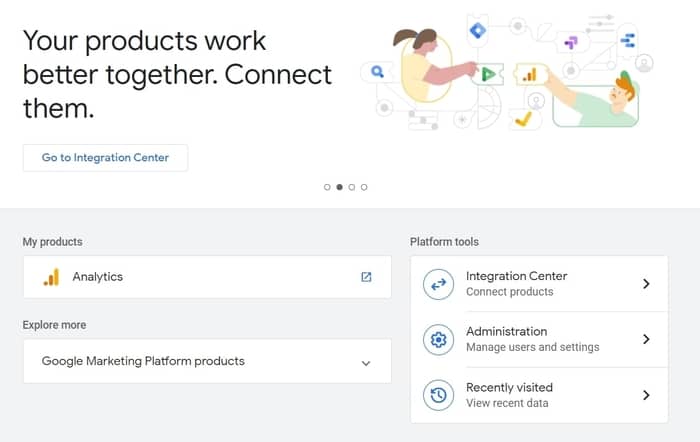Click the Analytics bar-chart logo in My products

point(51,277)
